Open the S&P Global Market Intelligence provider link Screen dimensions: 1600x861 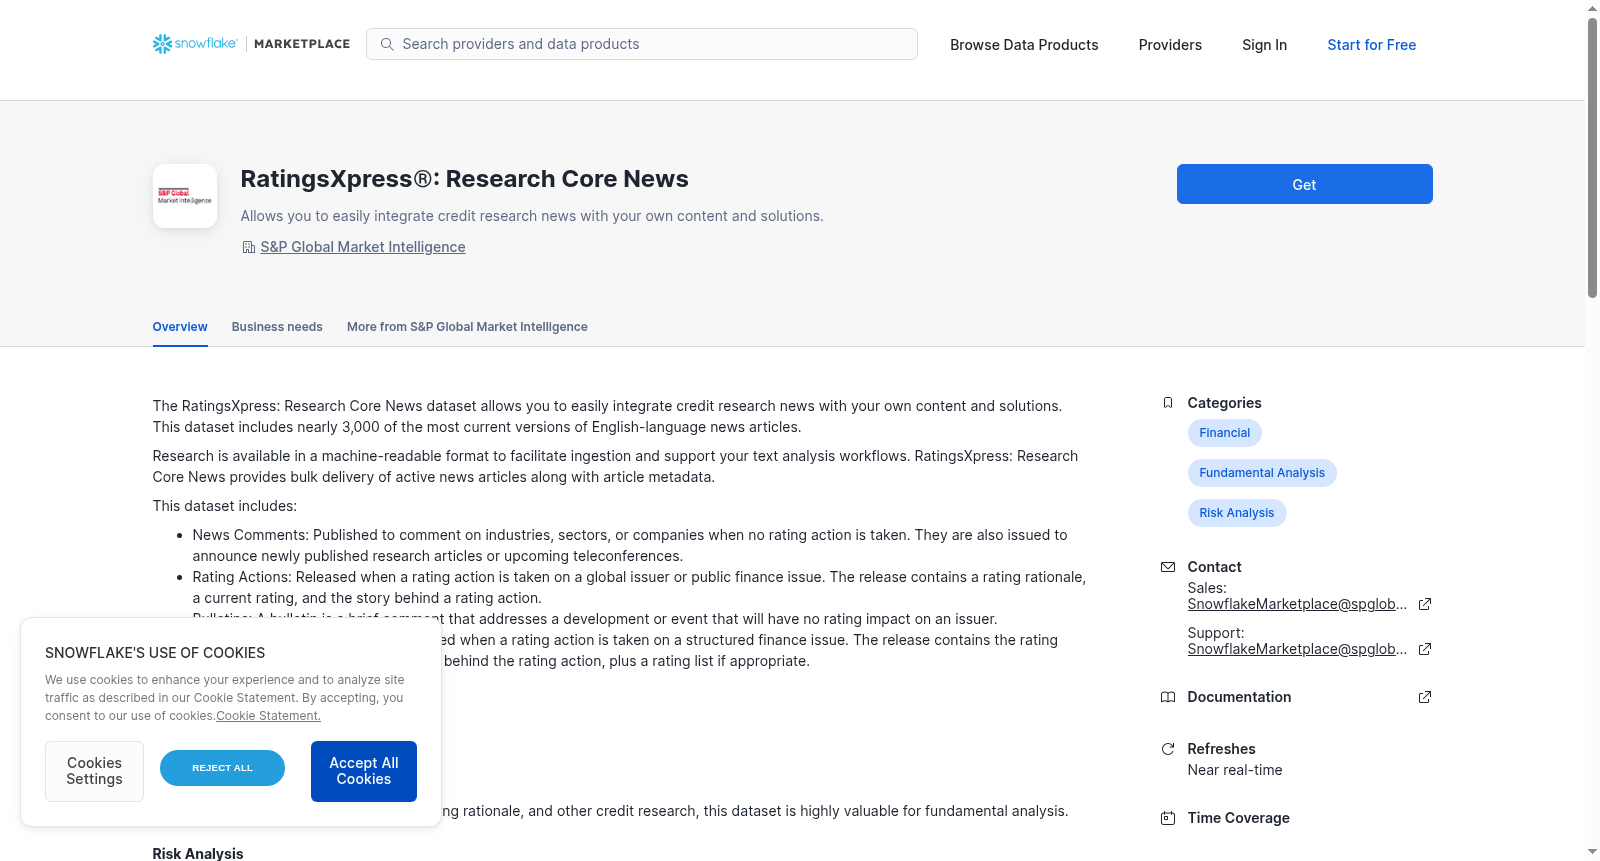pos(363,247)
